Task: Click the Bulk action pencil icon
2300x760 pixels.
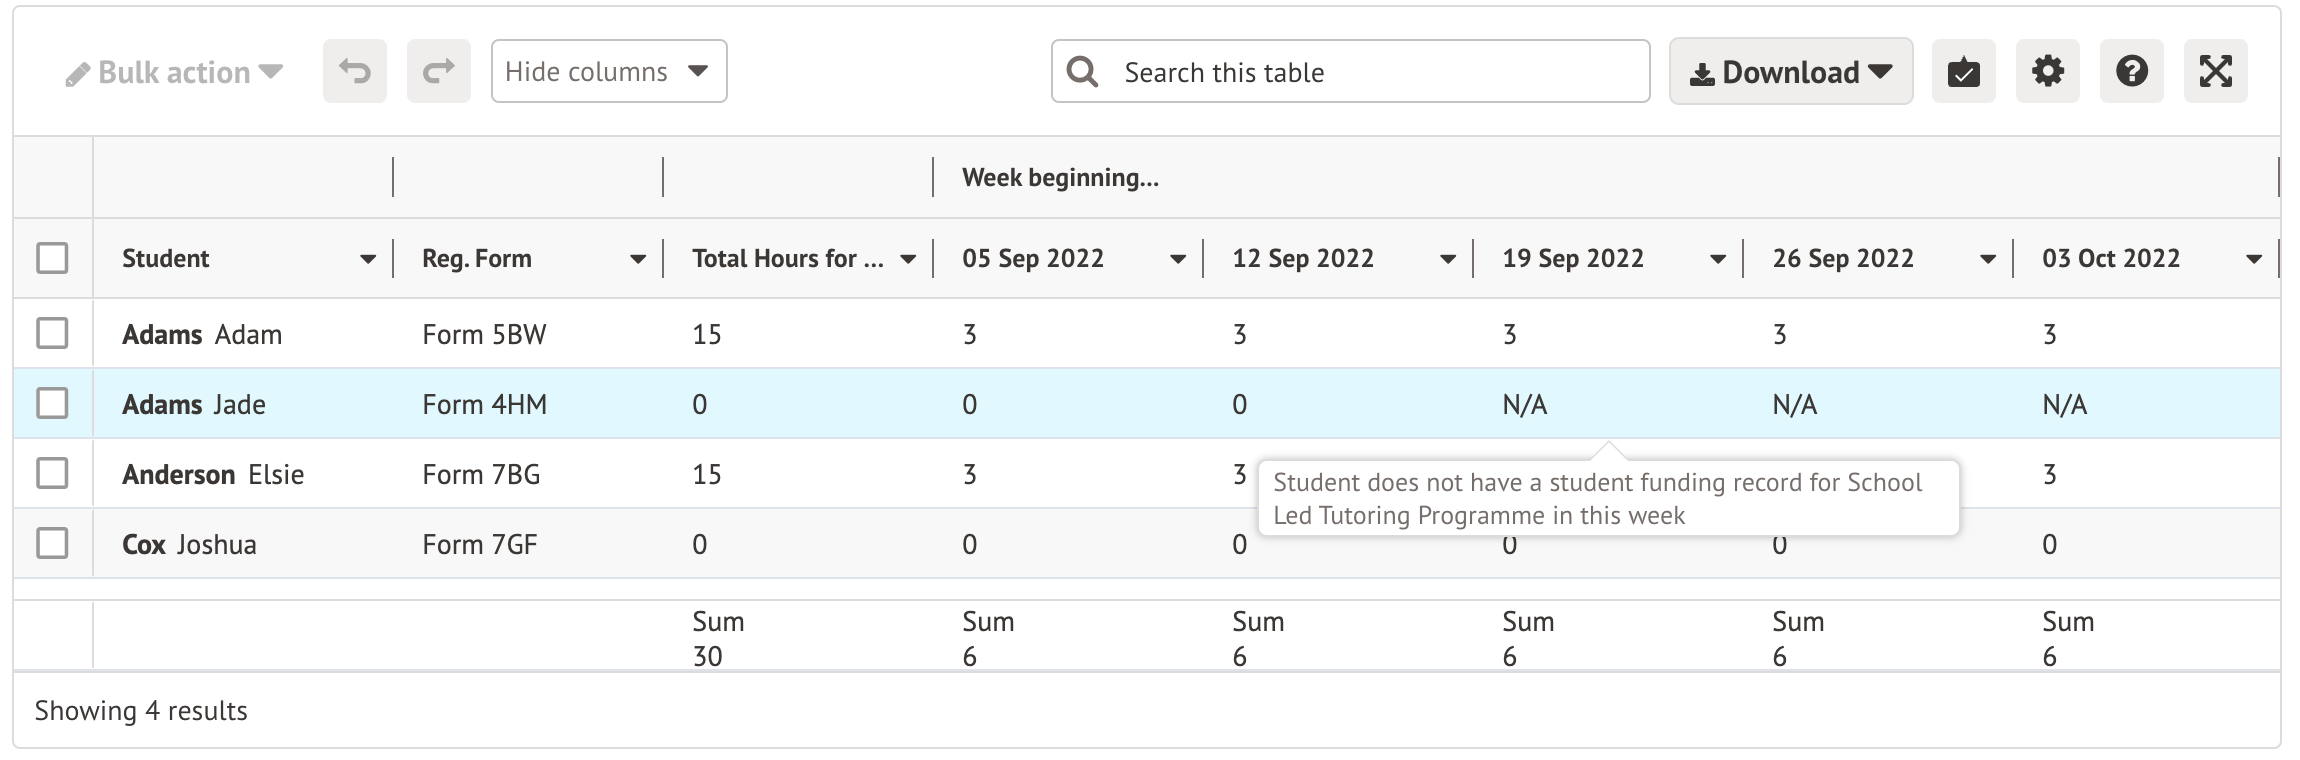Action: click(x=77, y=74)
